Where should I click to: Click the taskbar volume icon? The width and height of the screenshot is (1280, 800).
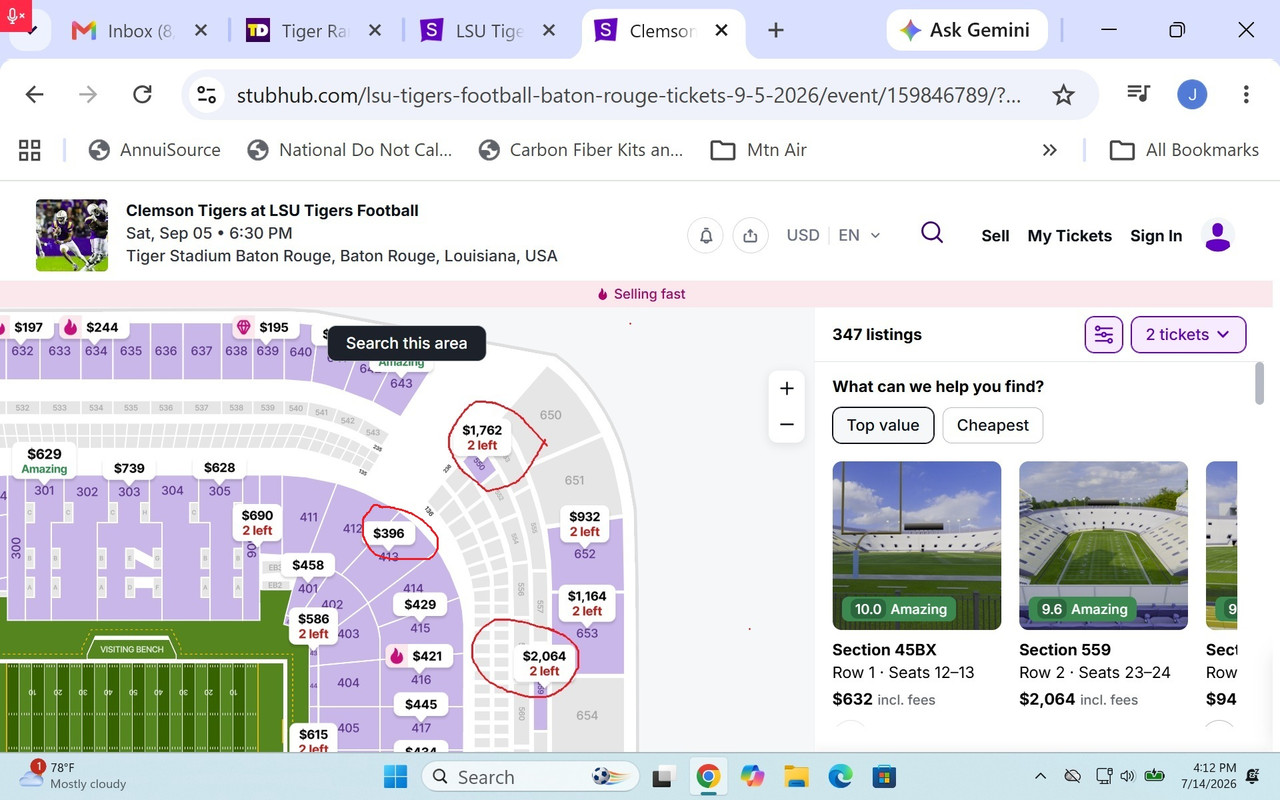coord(1128,776)
